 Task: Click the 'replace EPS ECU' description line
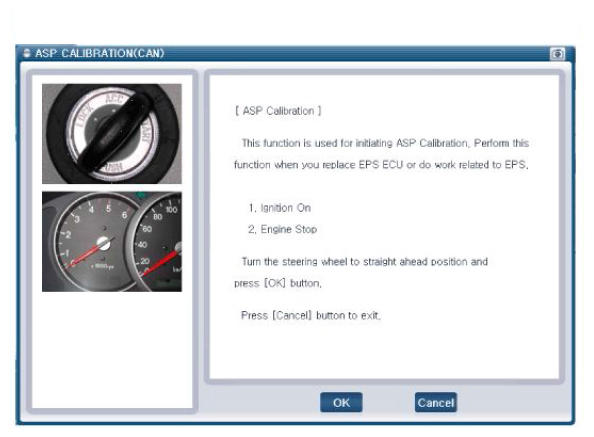381,165
